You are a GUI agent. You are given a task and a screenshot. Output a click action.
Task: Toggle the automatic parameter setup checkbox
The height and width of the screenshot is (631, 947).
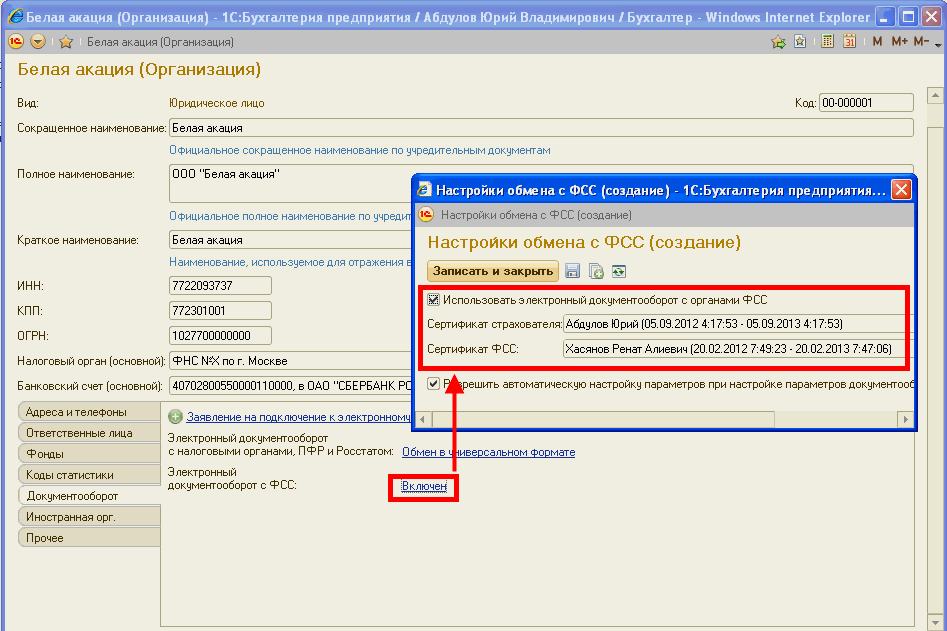[433, 383]
